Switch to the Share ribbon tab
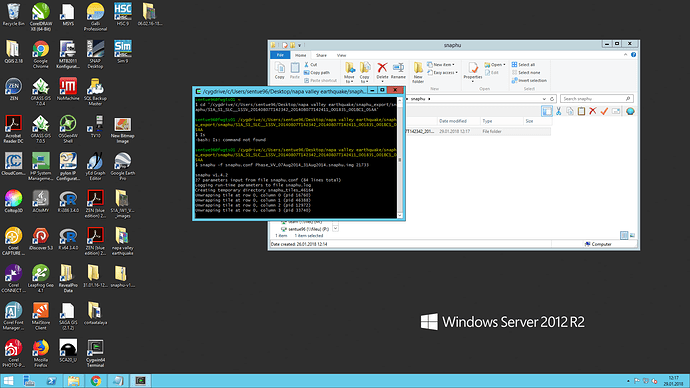Viewport: 690px width, 388px height. (321, 55)
